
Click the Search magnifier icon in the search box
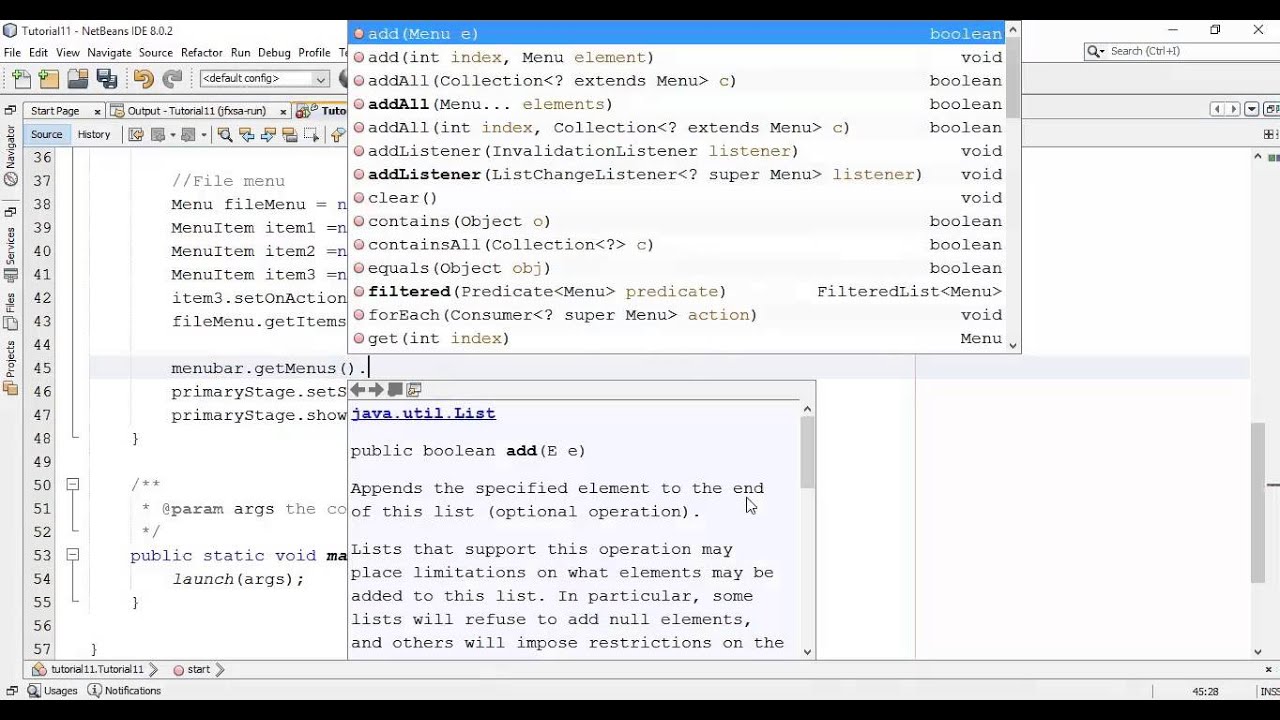click(x=1096, y=51)
